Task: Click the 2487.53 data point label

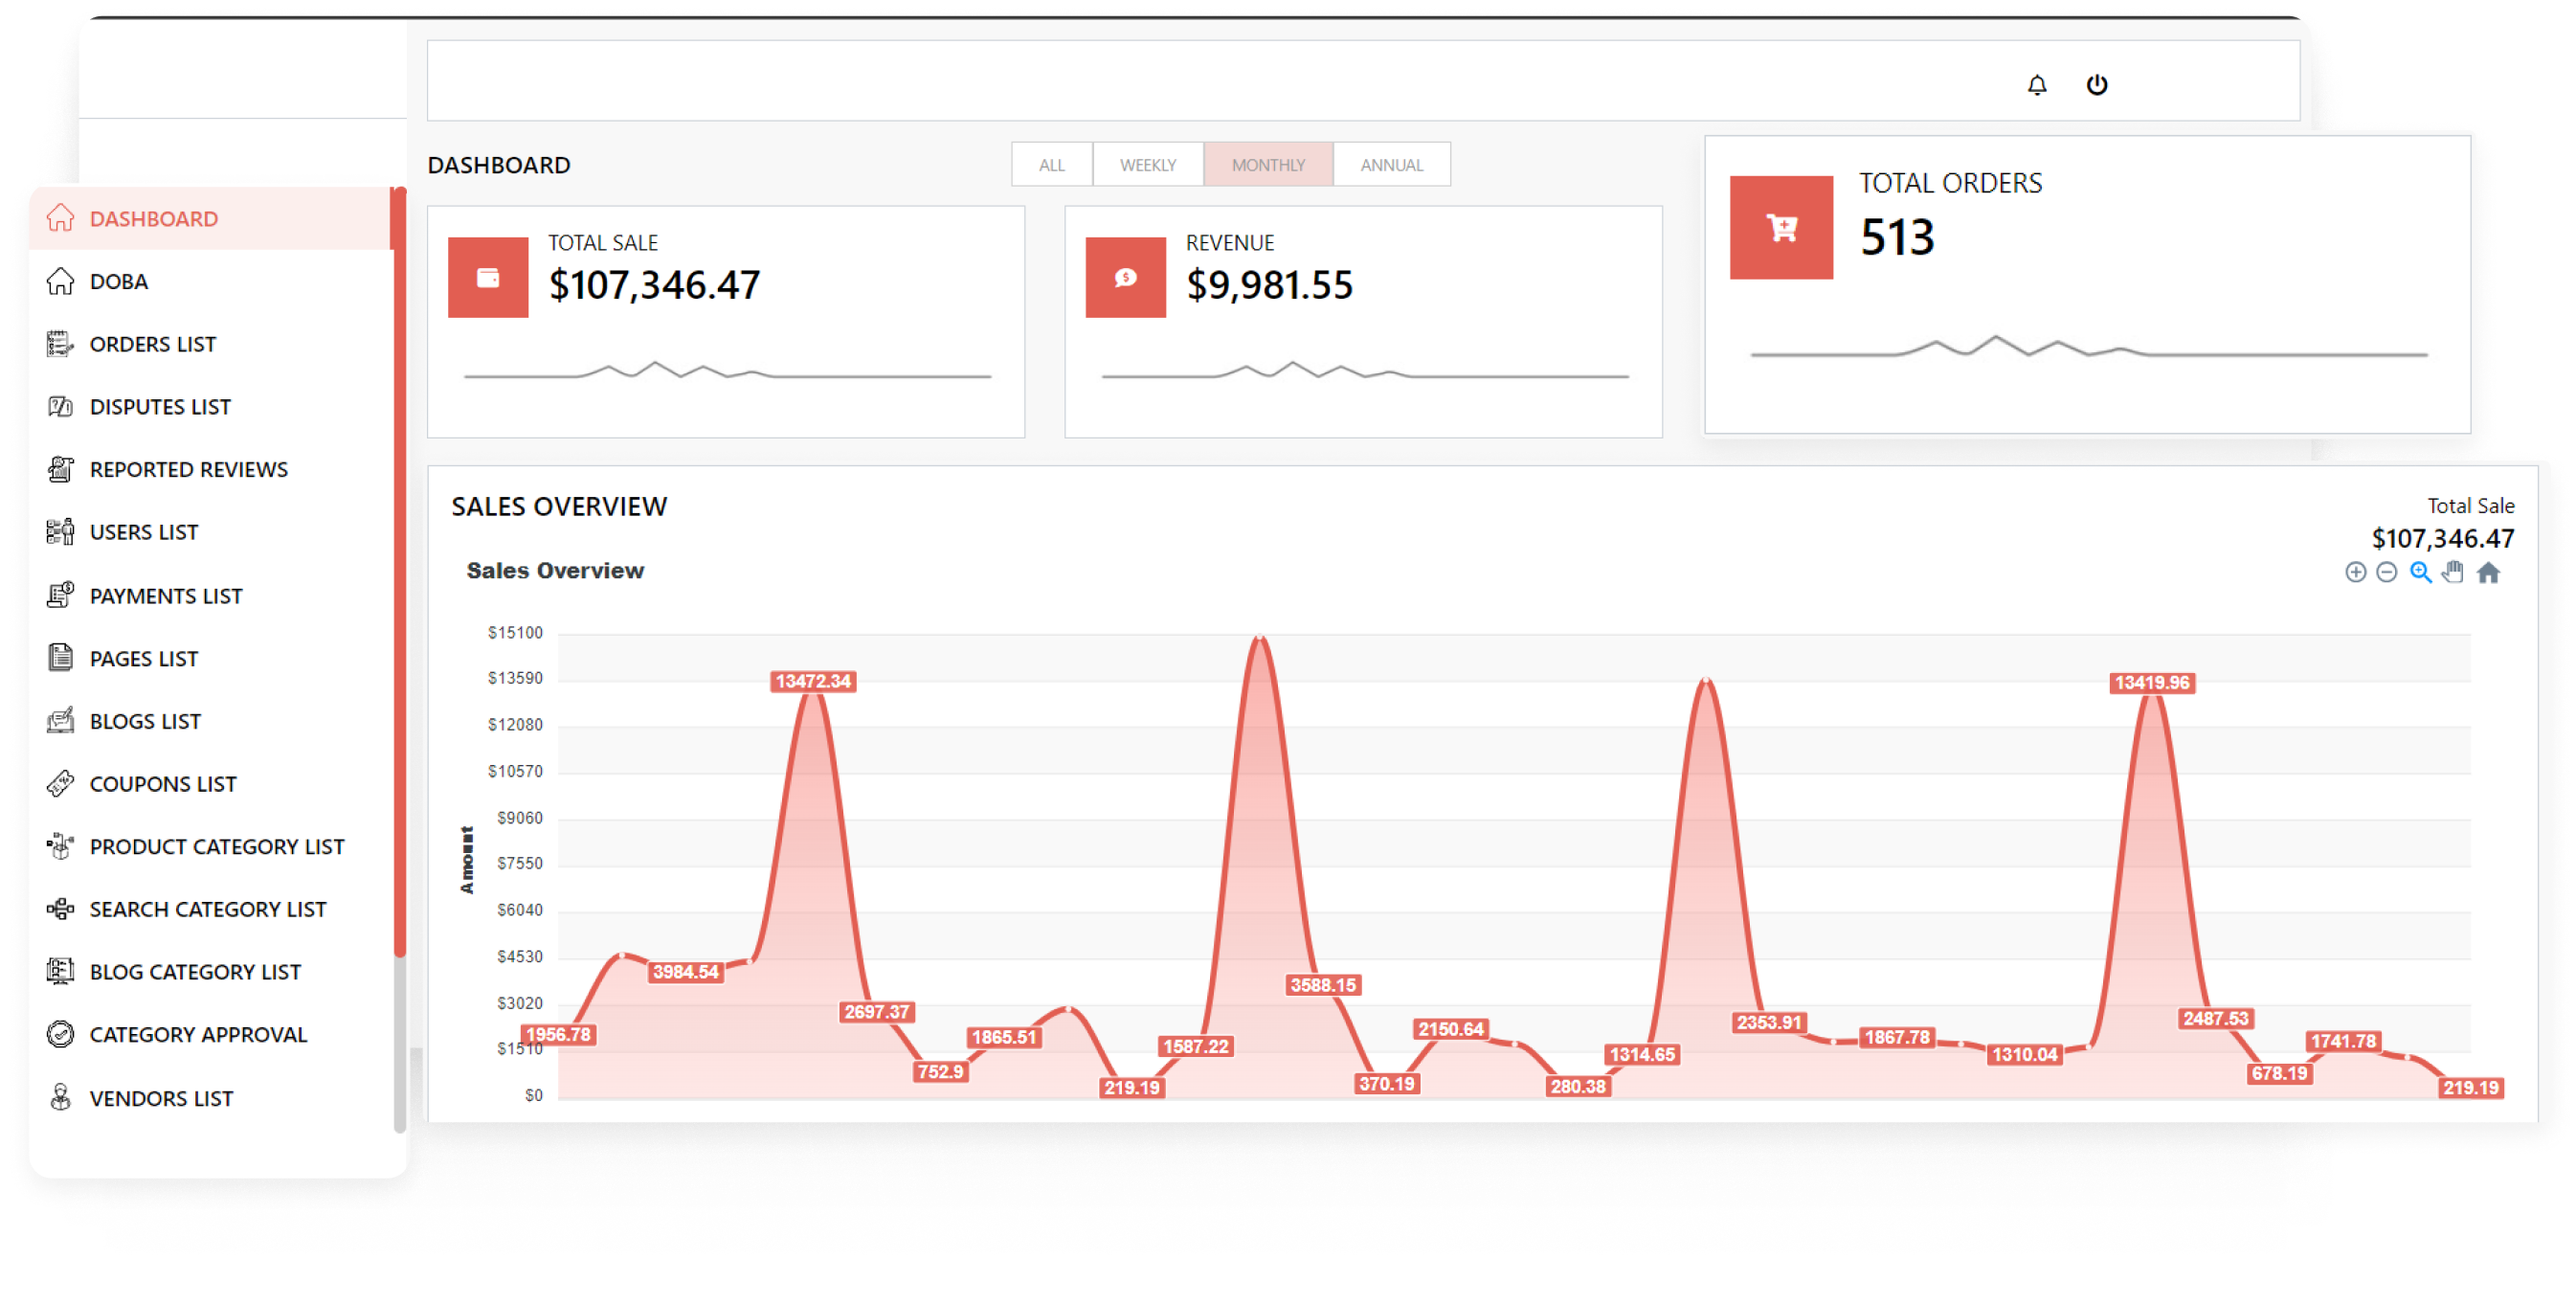Action: click(2216, 1018)
